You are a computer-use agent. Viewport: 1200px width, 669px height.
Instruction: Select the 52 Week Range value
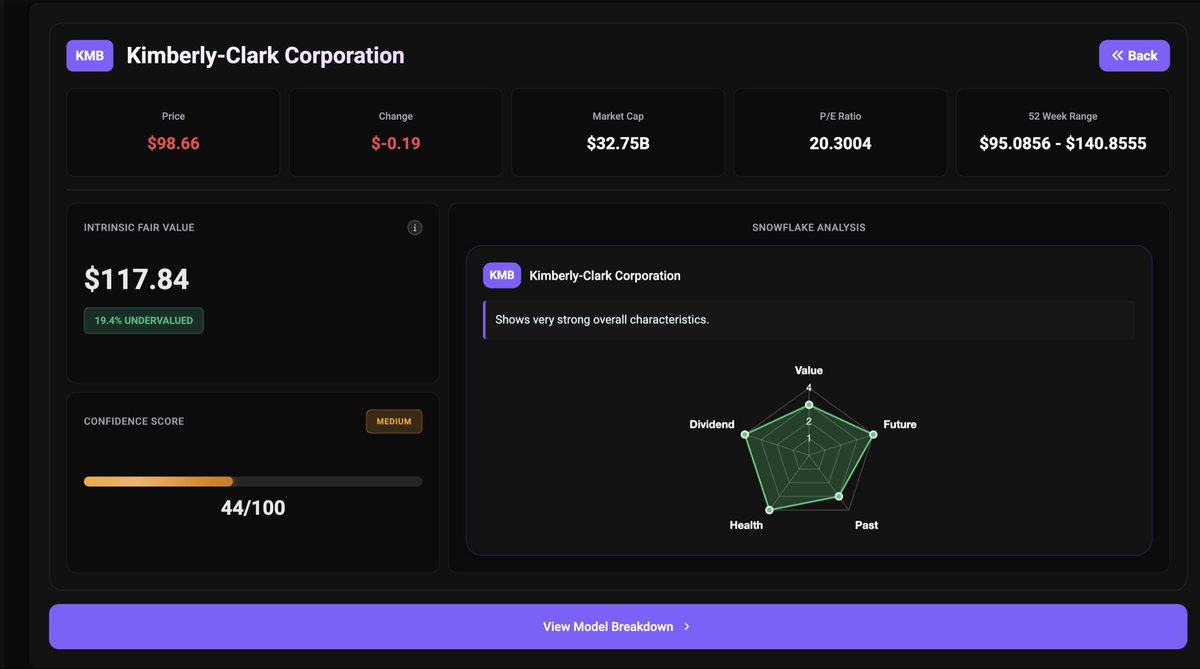1063,143
